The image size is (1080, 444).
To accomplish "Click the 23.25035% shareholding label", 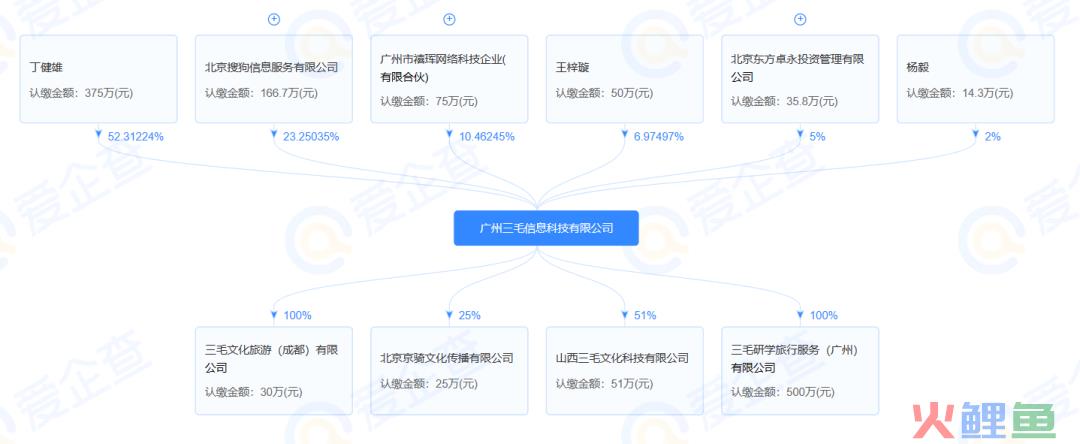I will click(x=311, y=136).
